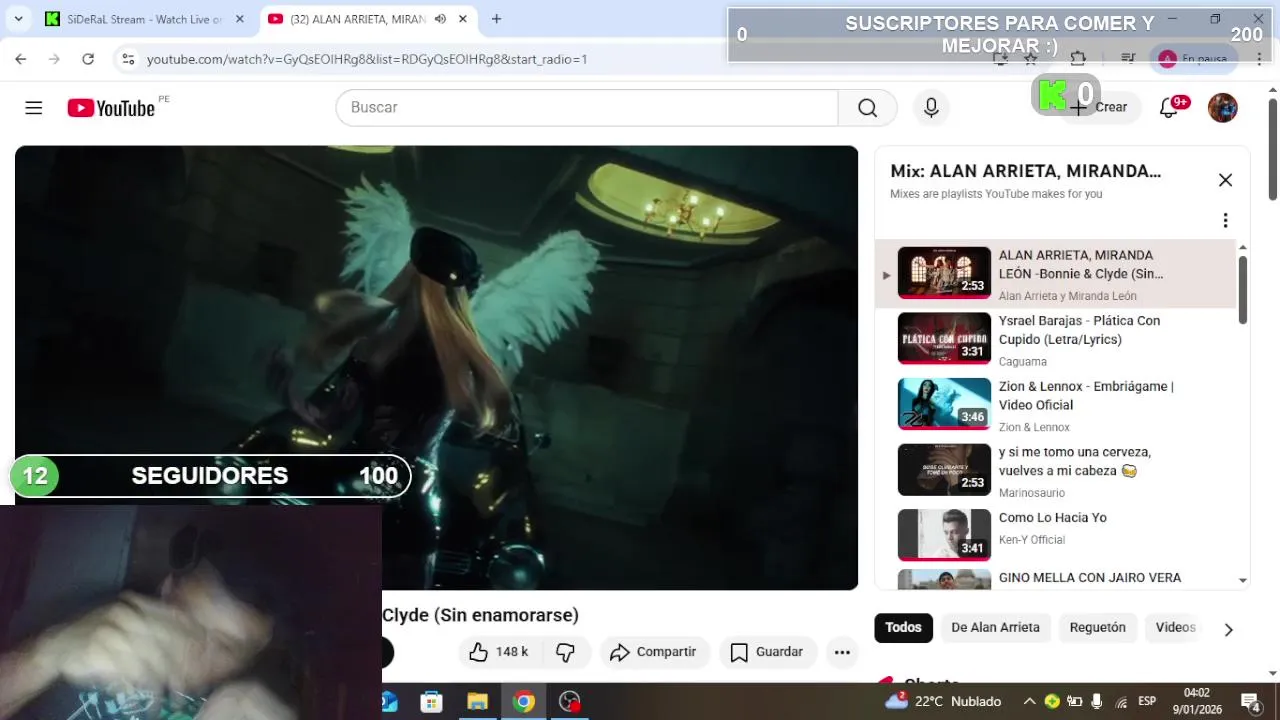Open Chrome profile 'En pausa' chip

click(1195, 59)
